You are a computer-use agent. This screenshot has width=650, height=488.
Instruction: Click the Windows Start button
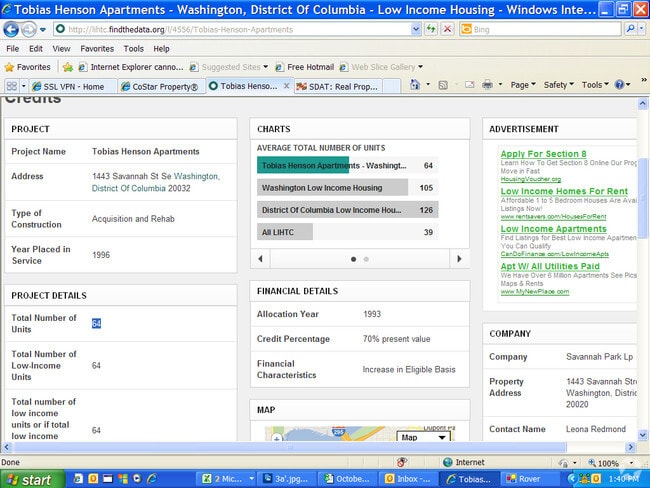28,479
